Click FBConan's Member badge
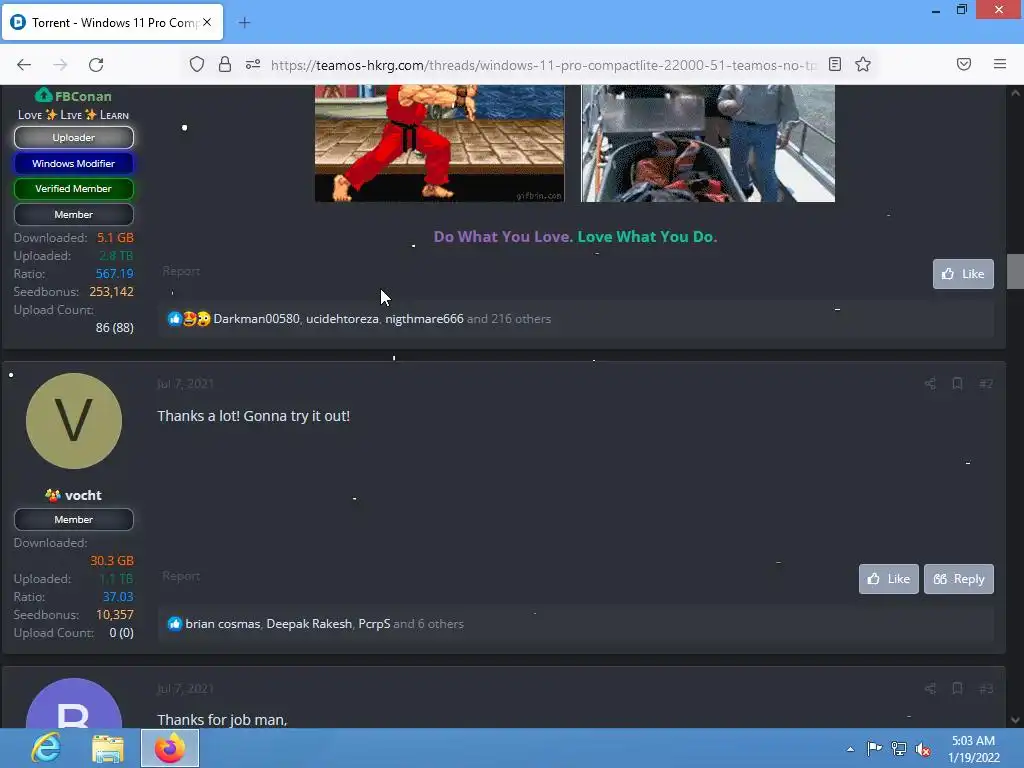The height and width of the screenshot is (768, 1024). pyautogui.click(x=74, y=214)
